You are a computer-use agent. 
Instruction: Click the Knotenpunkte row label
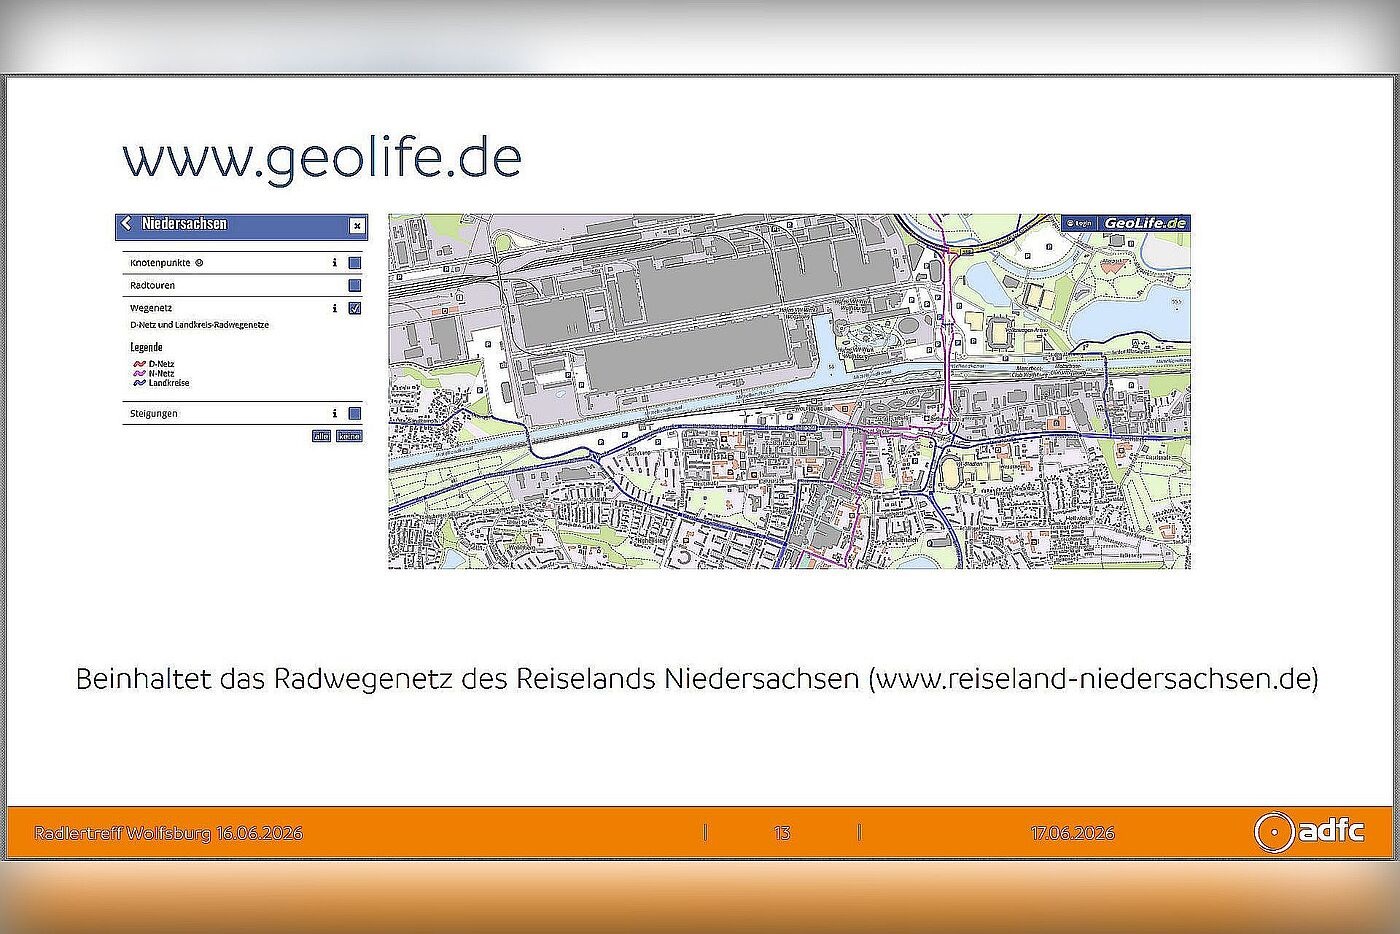160,263
